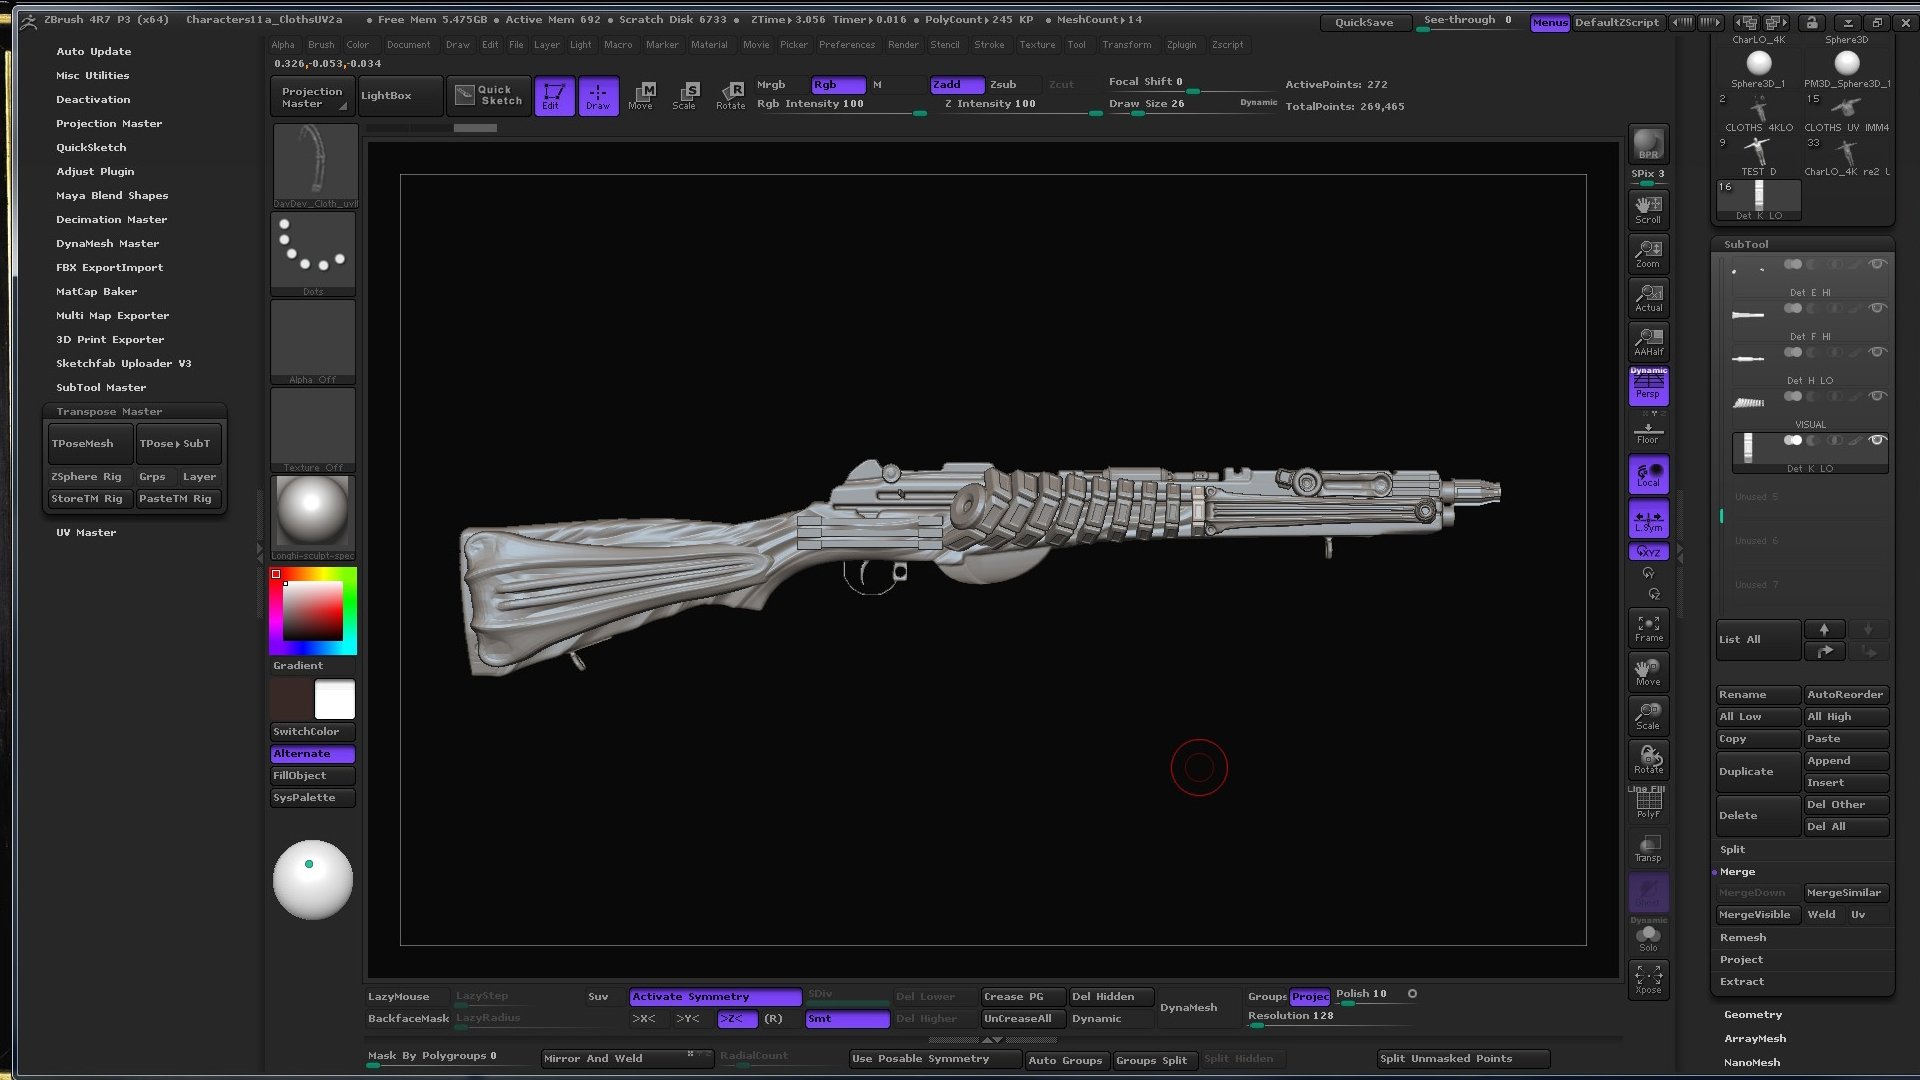Toggle Local transformations
1920x1080 pixels.
[1648, 475]
